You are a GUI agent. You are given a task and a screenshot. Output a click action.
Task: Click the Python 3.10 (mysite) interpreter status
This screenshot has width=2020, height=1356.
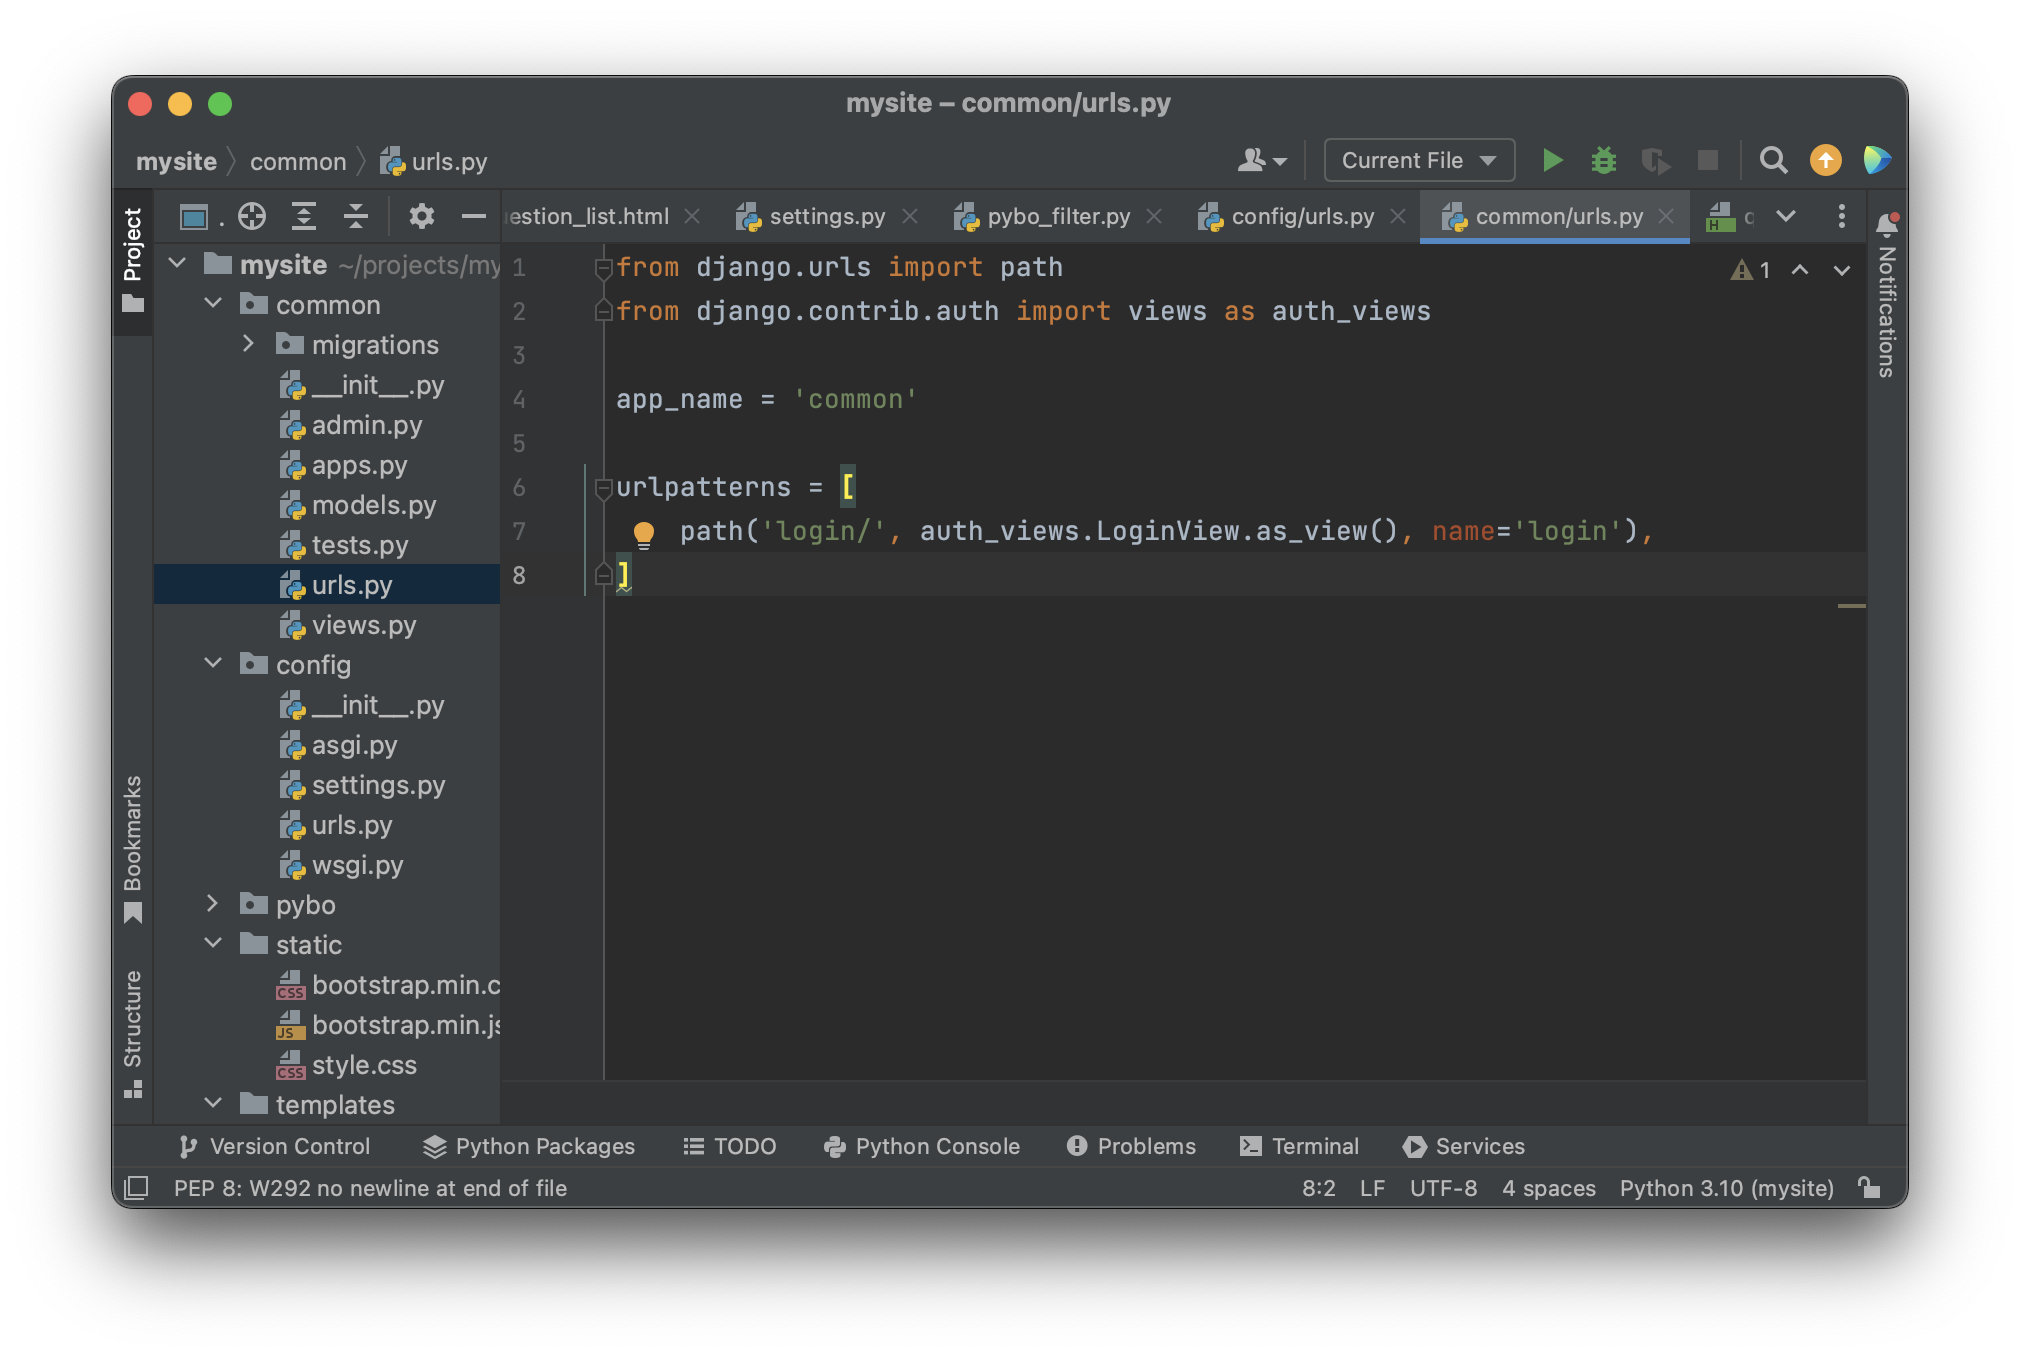point(1726,1188)
